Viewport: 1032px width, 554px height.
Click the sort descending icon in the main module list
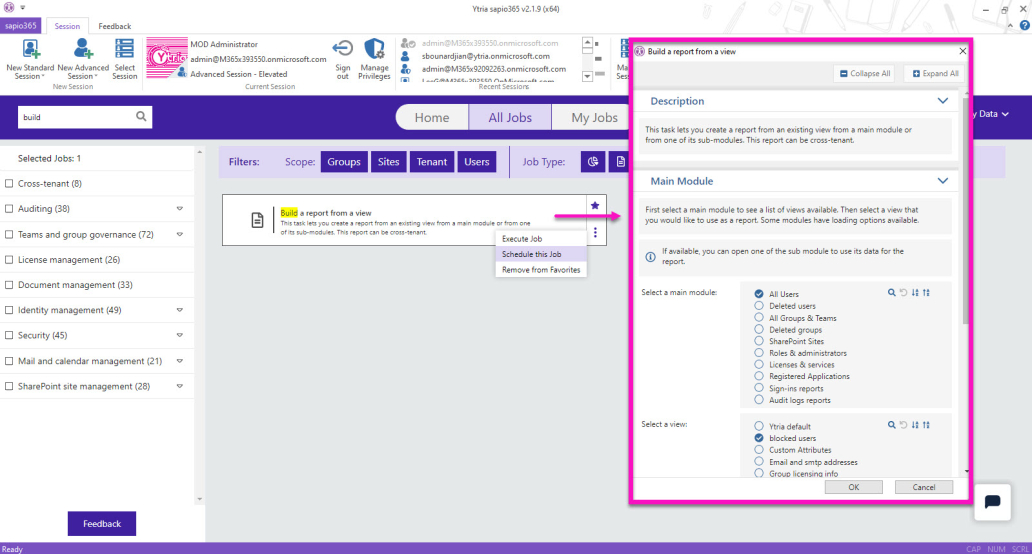[915, 293]
